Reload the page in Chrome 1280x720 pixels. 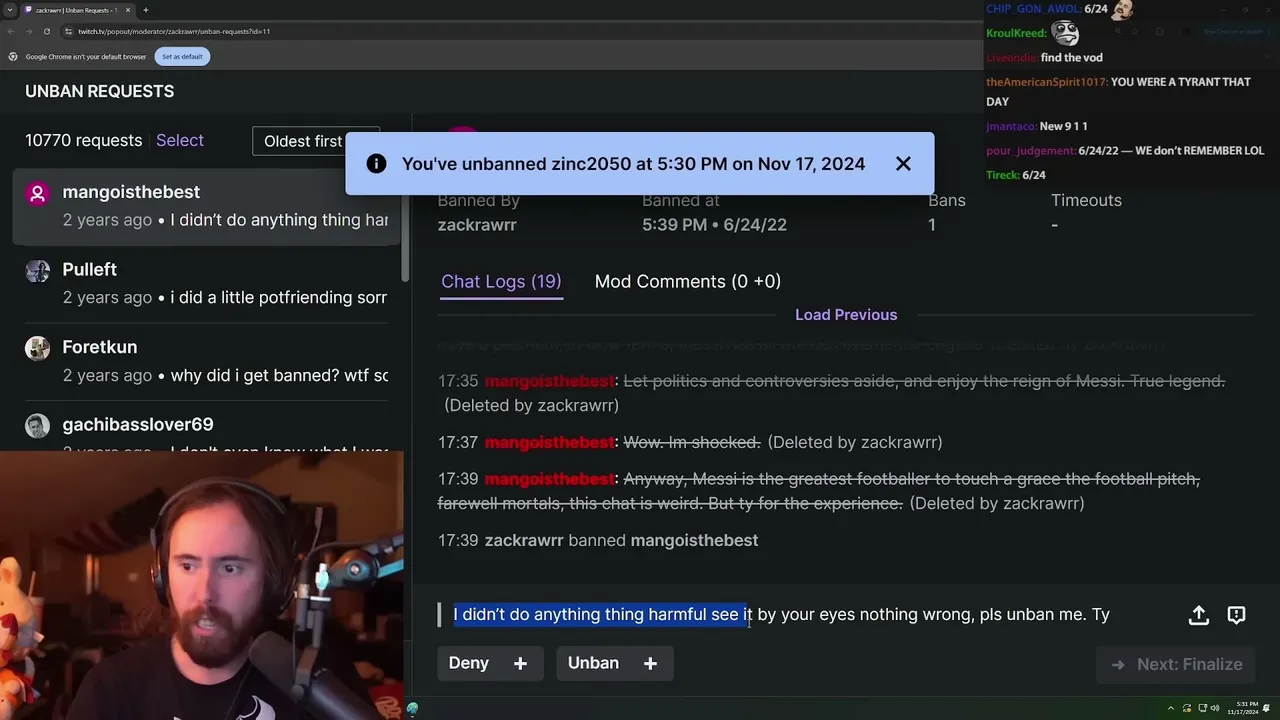46,31
